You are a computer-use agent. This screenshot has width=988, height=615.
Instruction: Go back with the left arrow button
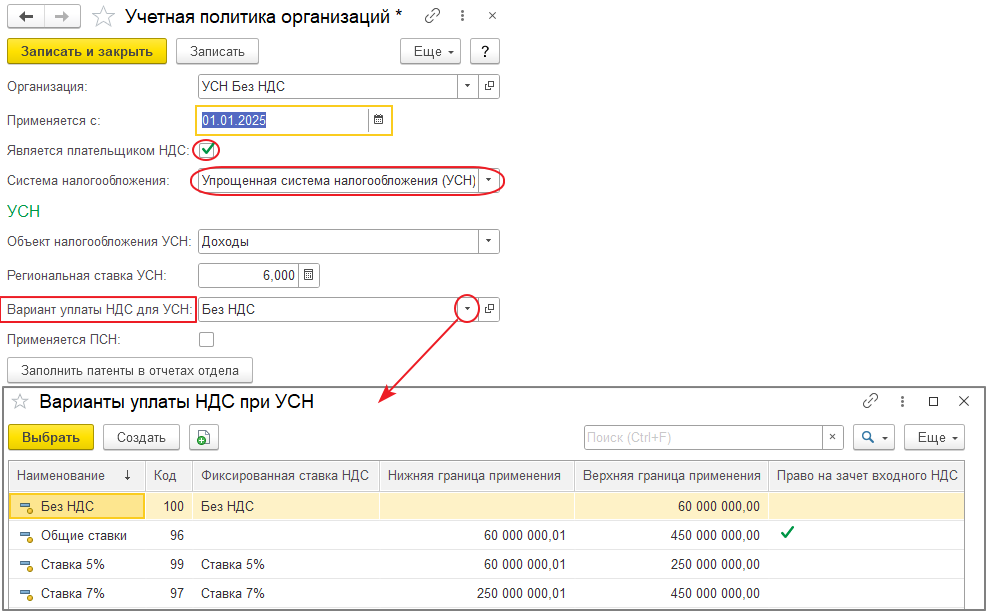pos(26,16)
